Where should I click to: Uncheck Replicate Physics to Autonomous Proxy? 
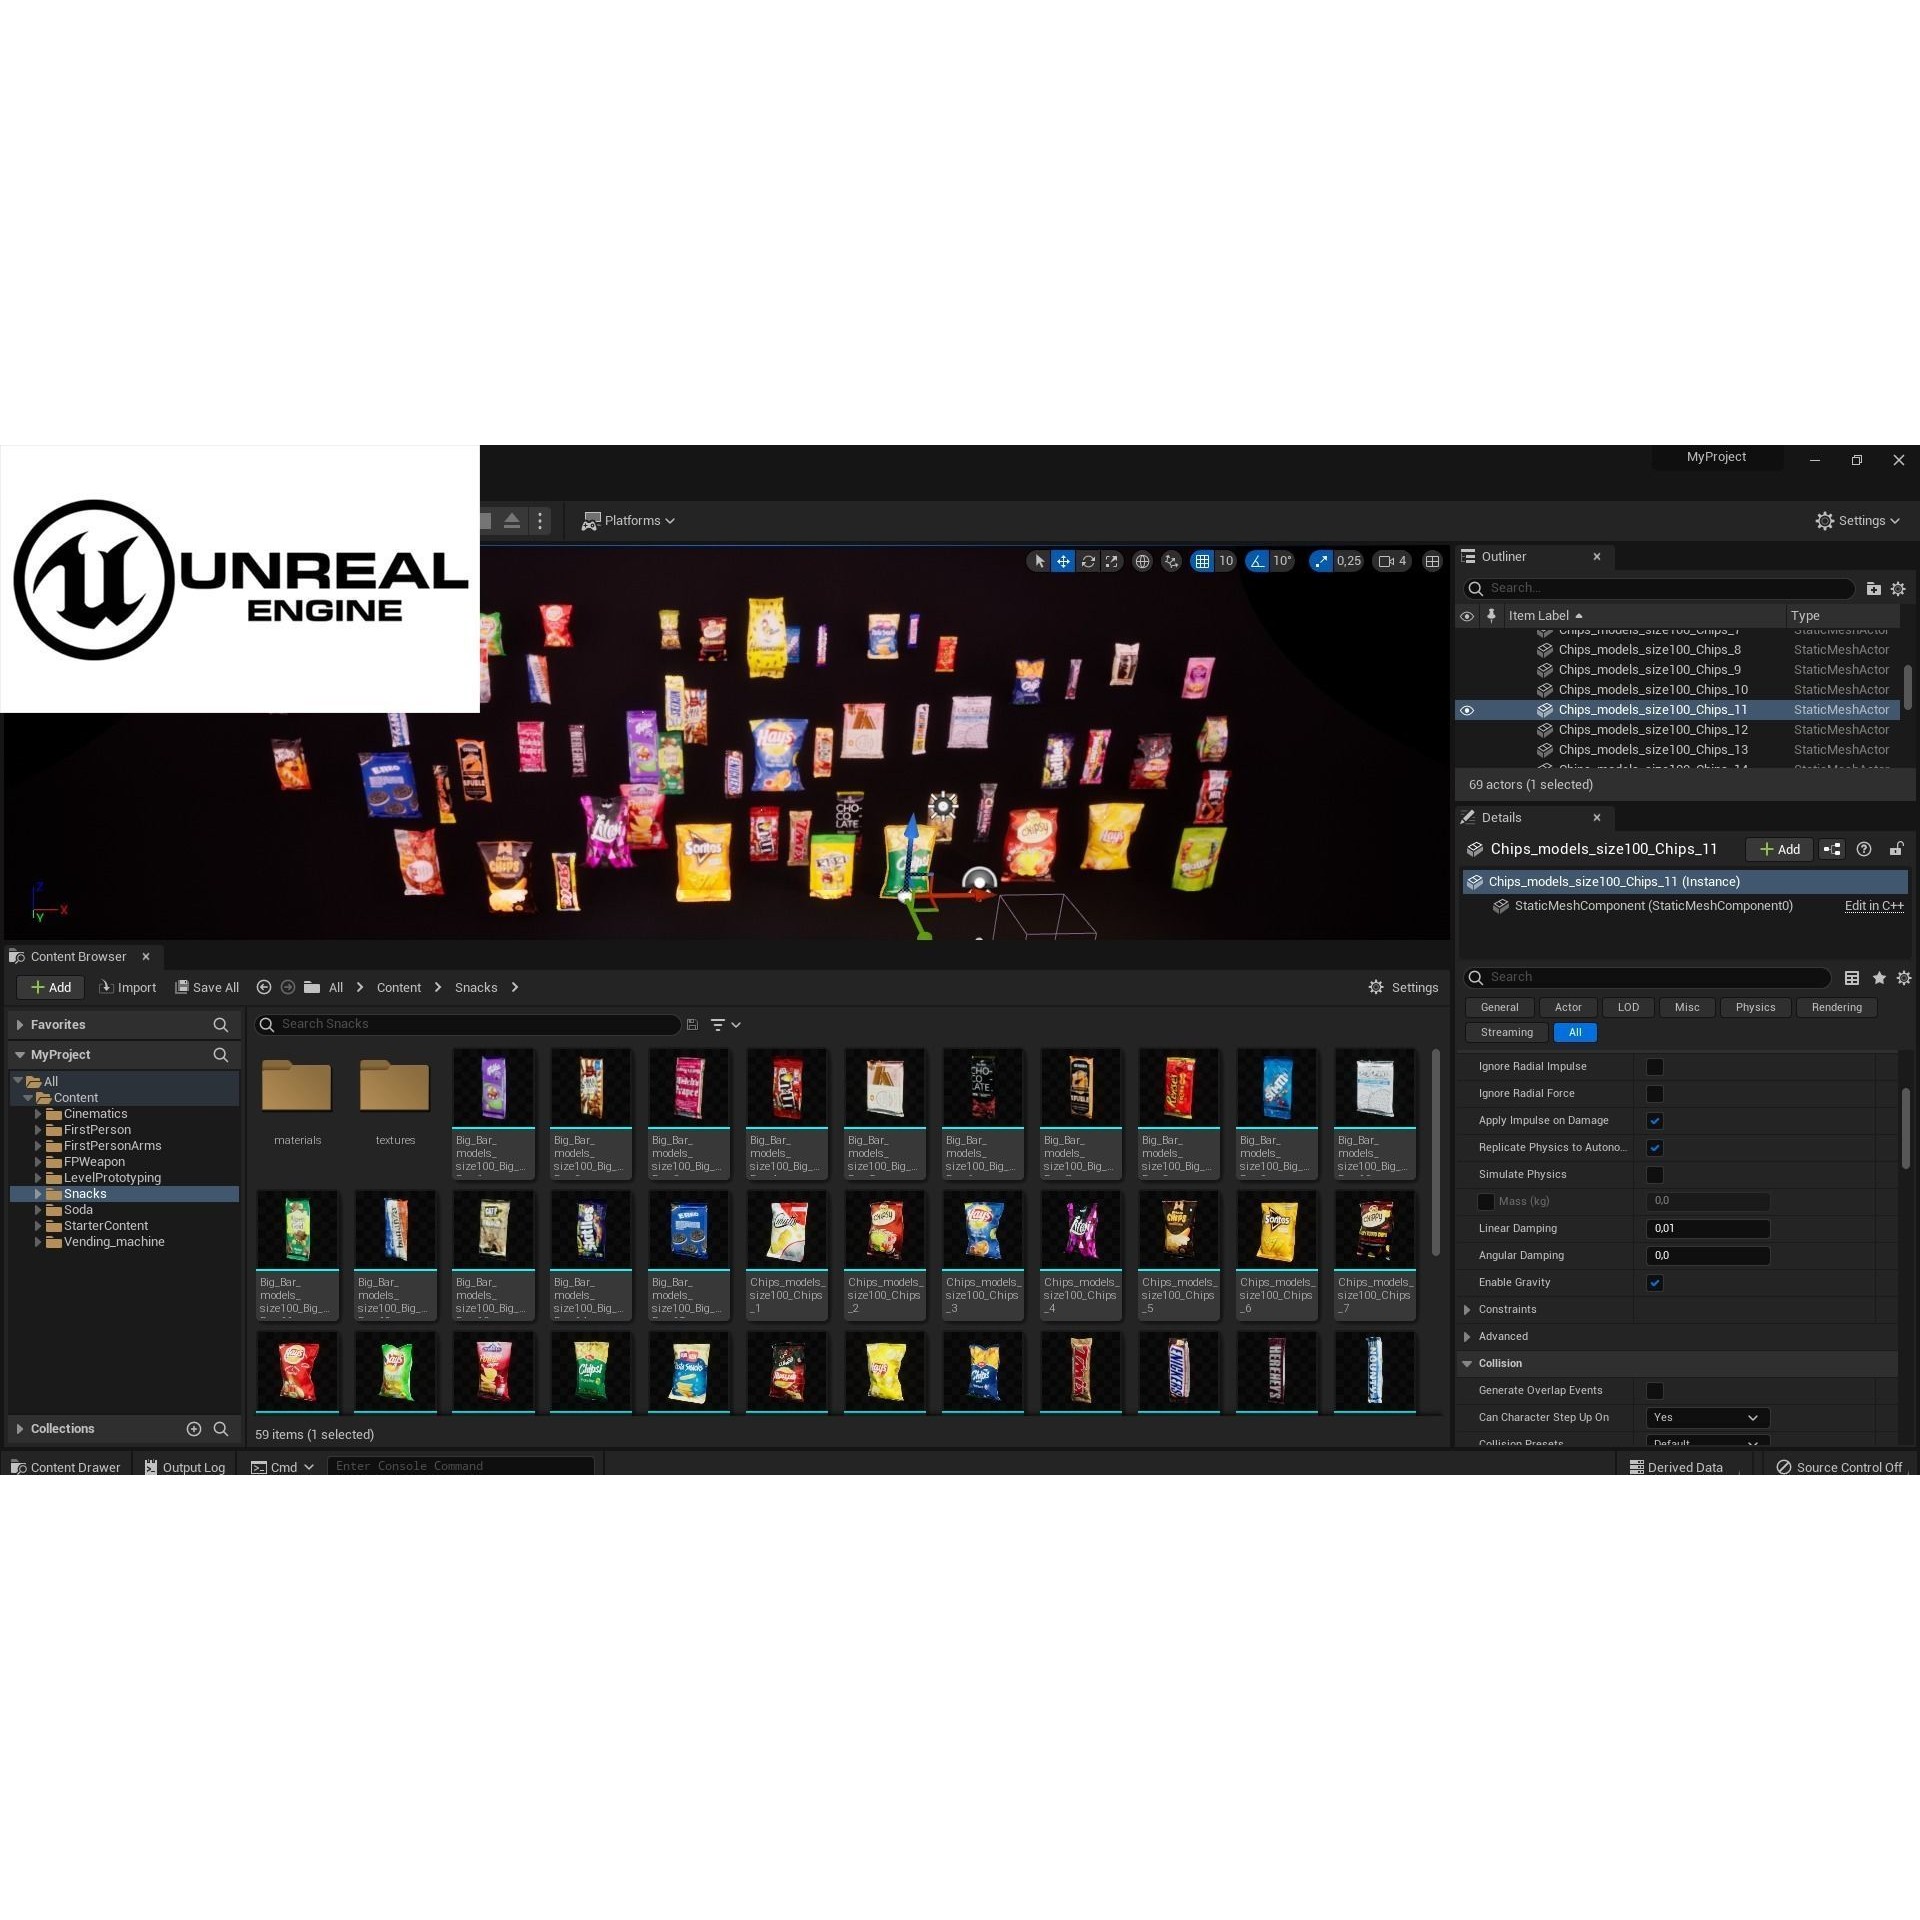click(x=1655, y=1148)
